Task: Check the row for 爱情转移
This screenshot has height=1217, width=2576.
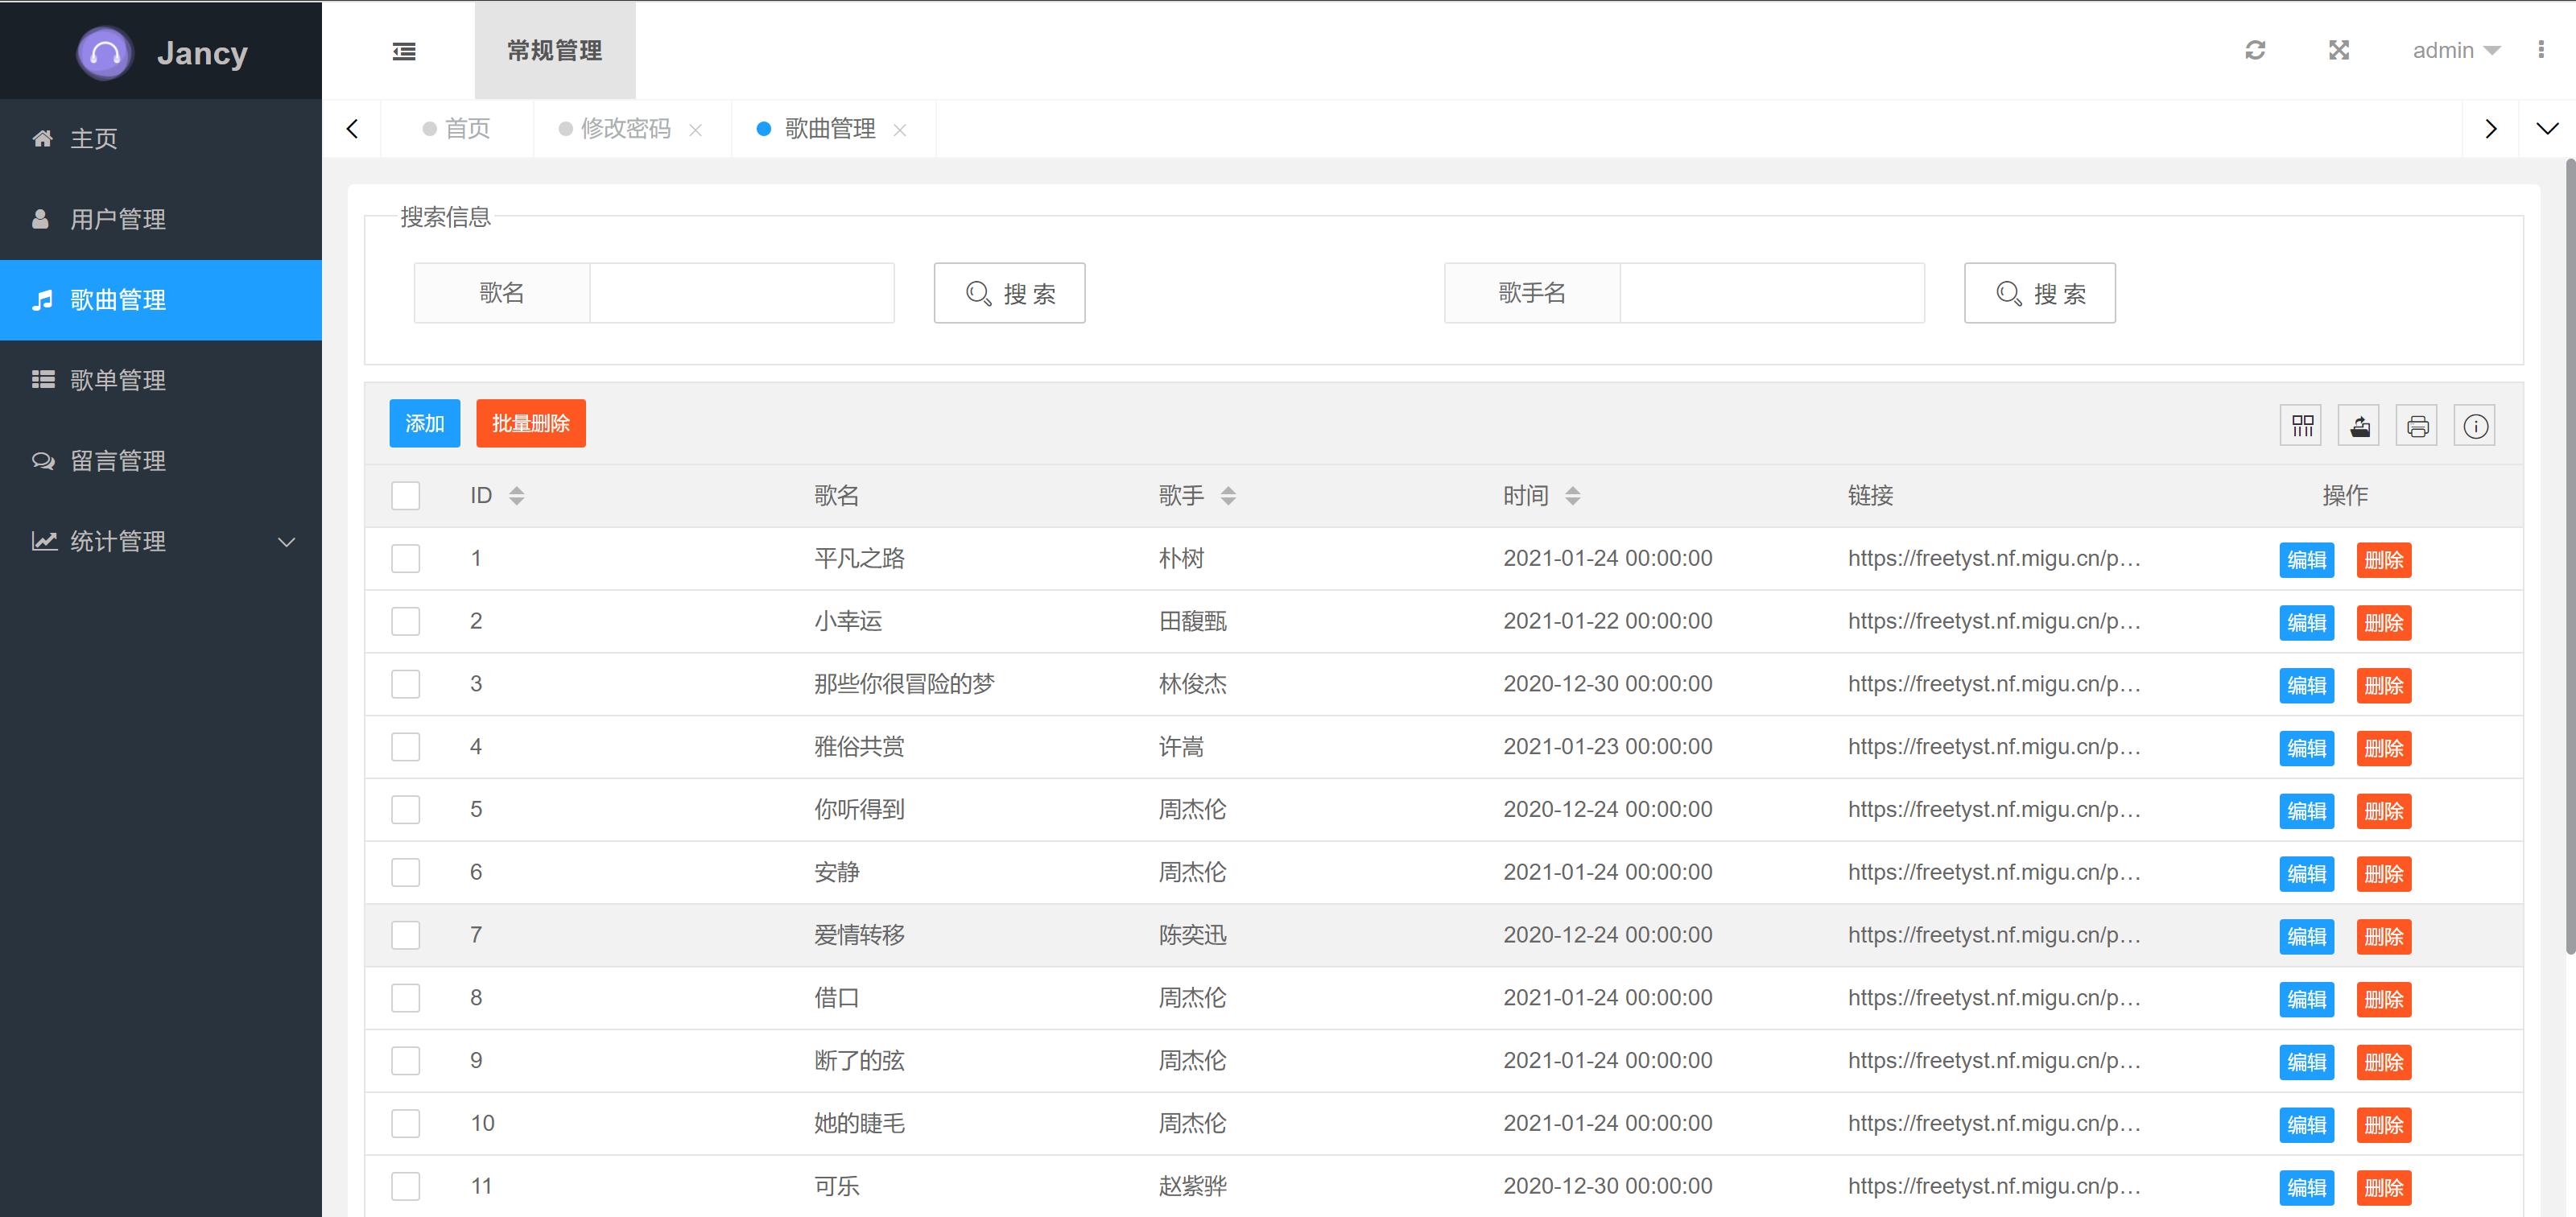Action: click(x=406, y=936)
